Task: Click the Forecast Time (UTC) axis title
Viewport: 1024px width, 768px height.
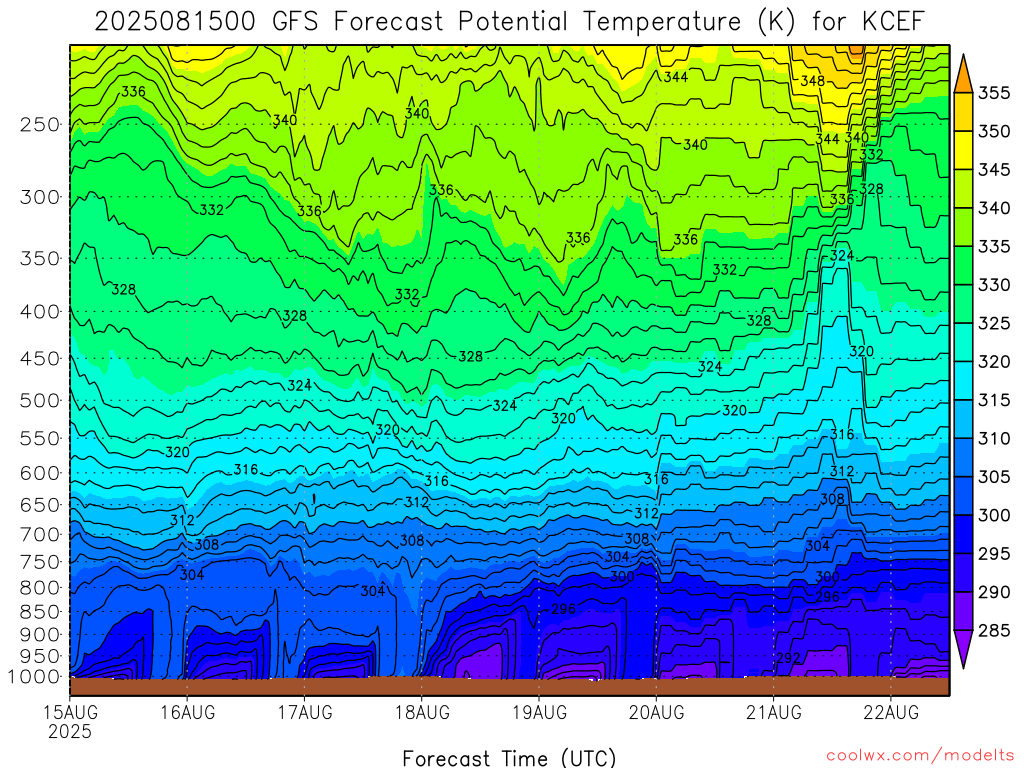Action: [x=509, y=758]
